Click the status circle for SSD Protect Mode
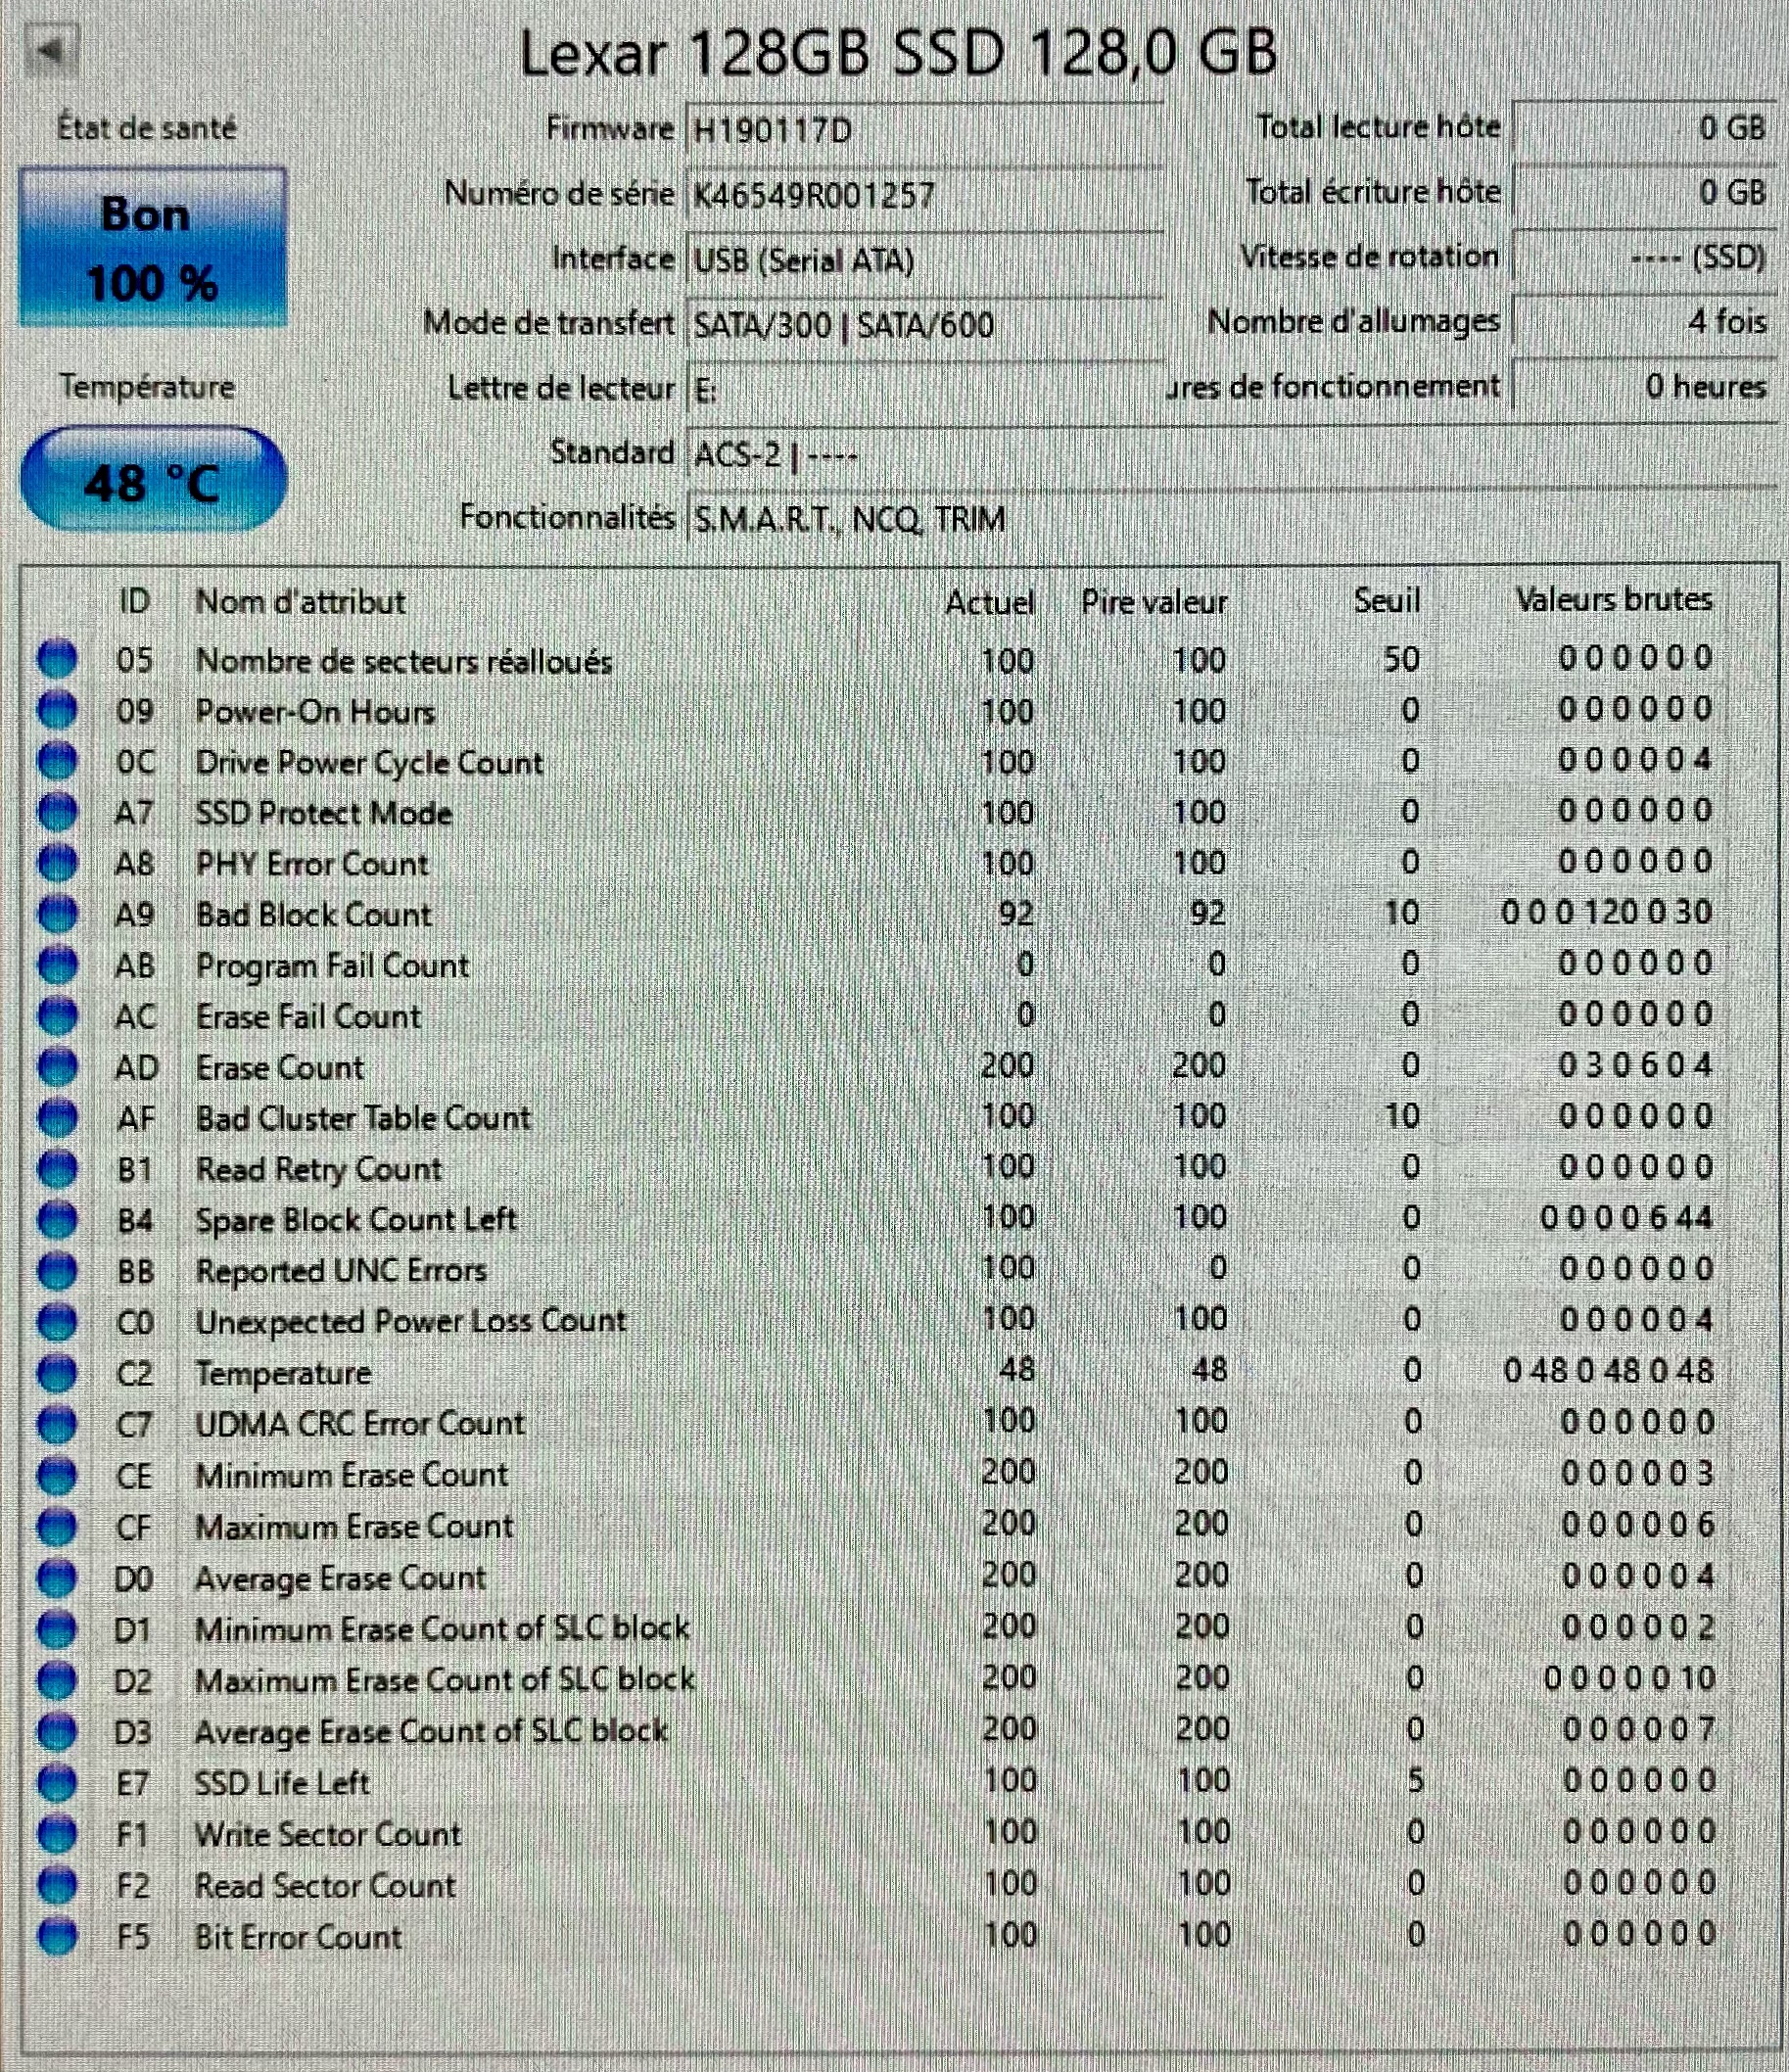 click(x=57, y=812)
